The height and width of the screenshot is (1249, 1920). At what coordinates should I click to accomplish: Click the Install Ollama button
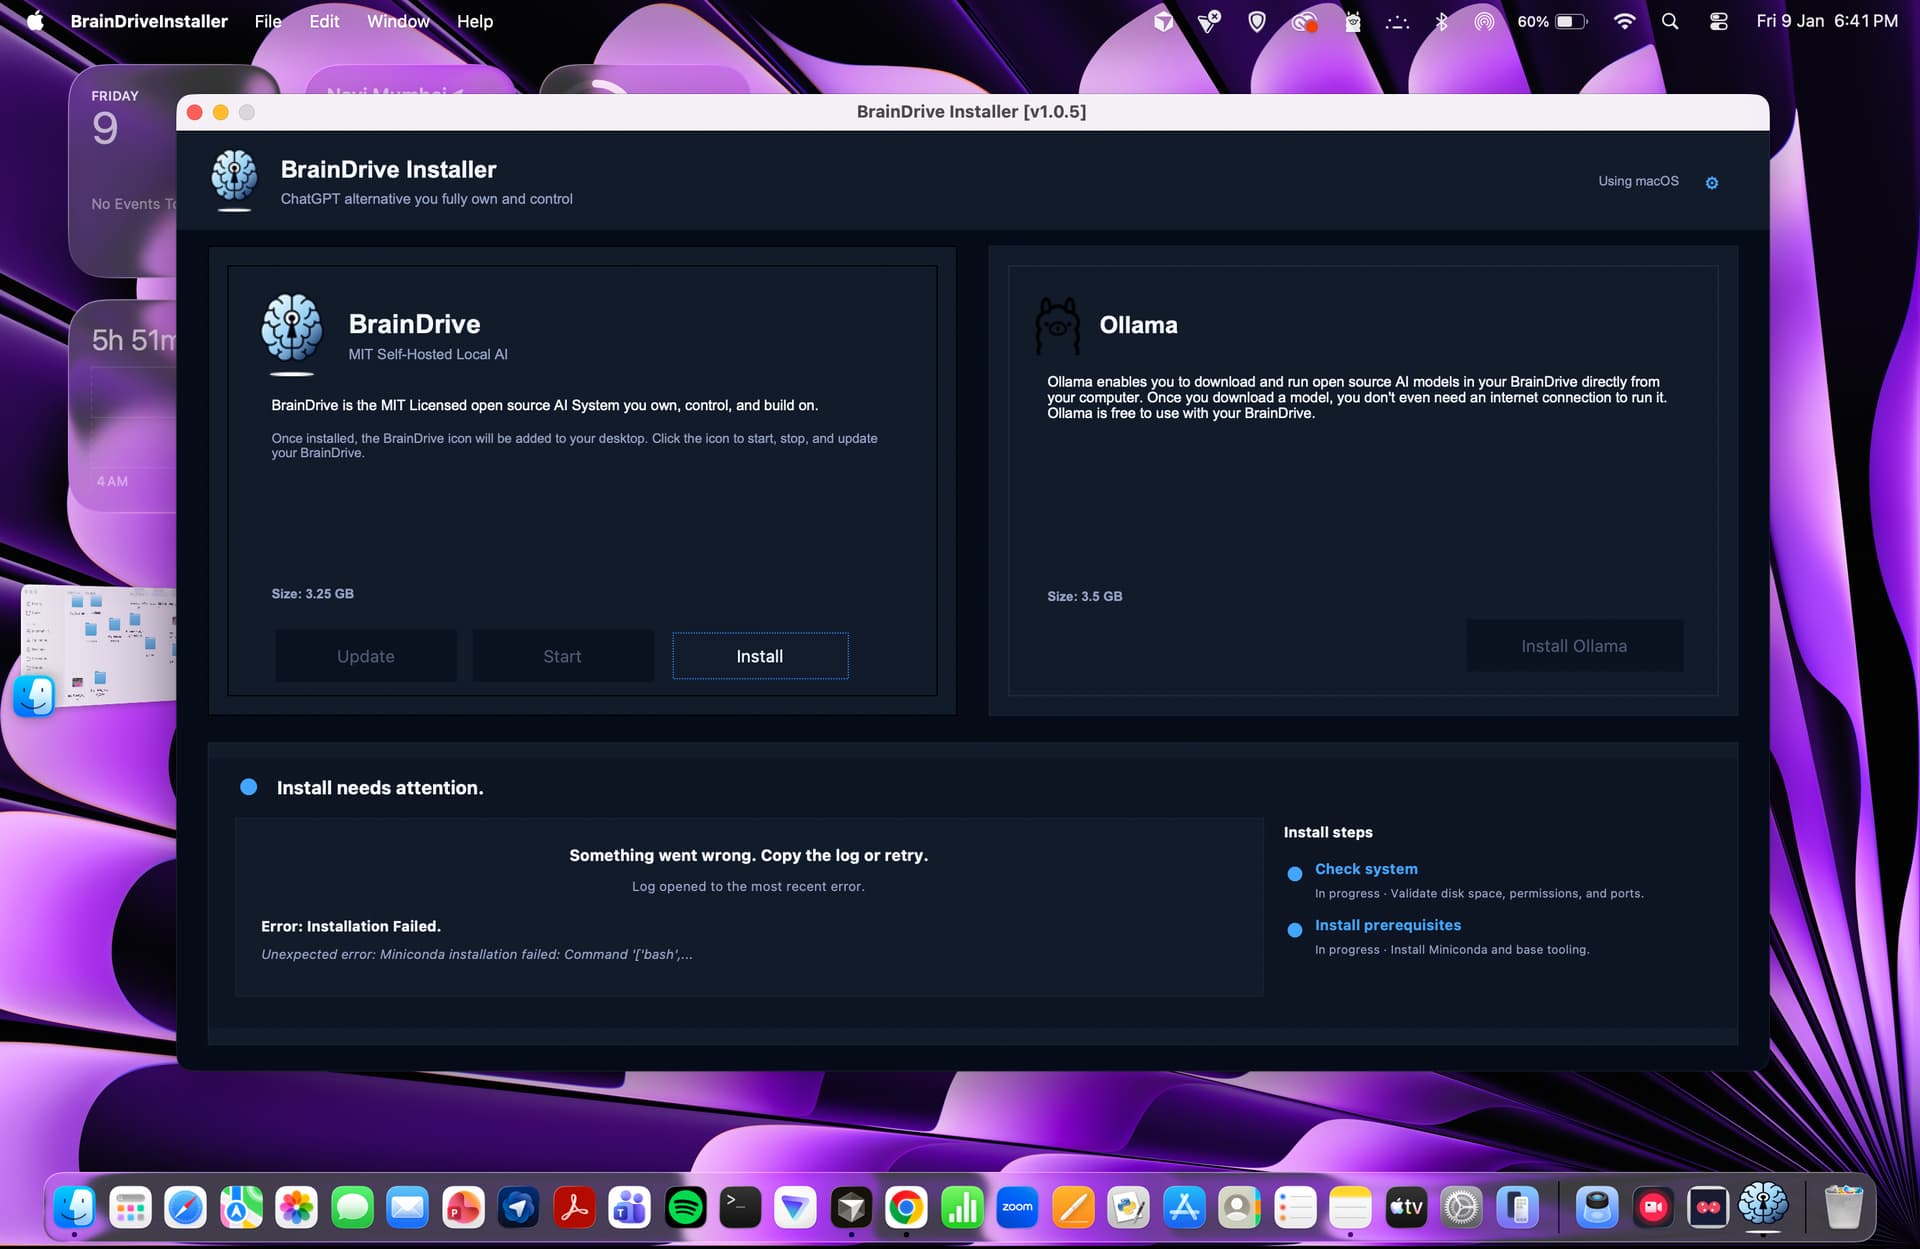(1573, 646)
